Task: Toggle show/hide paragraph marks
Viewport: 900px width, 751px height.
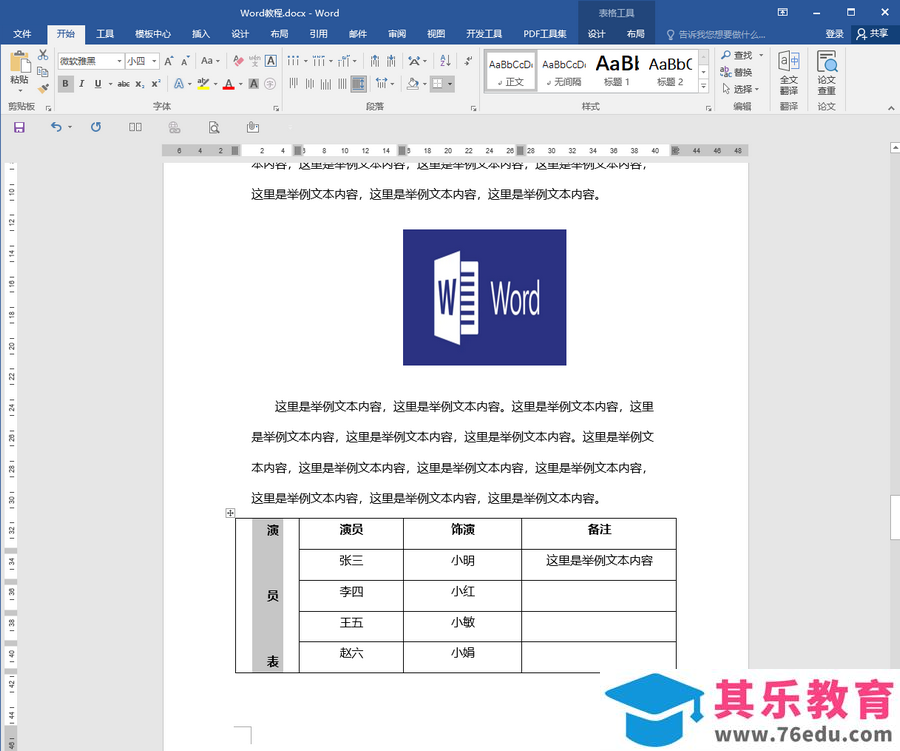Action: coord(468,61)
